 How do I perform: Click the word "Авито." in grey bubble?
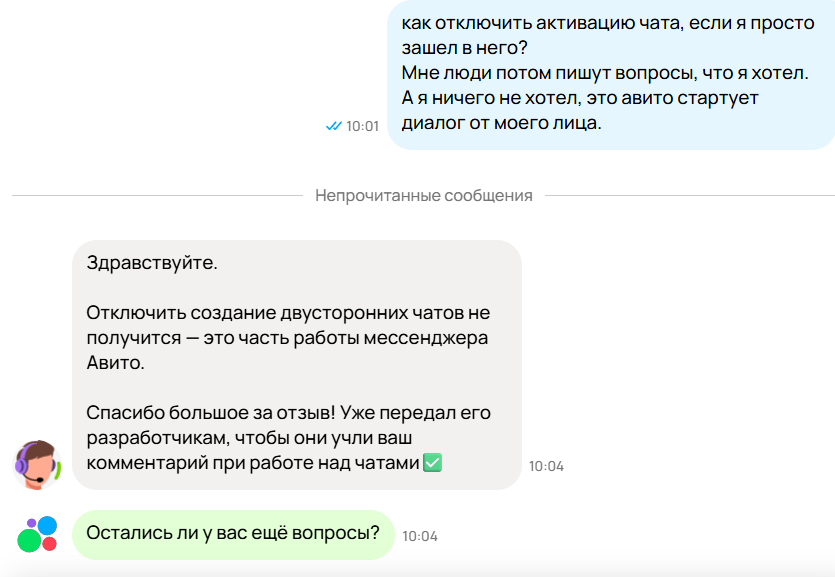(x=116, y=362)
